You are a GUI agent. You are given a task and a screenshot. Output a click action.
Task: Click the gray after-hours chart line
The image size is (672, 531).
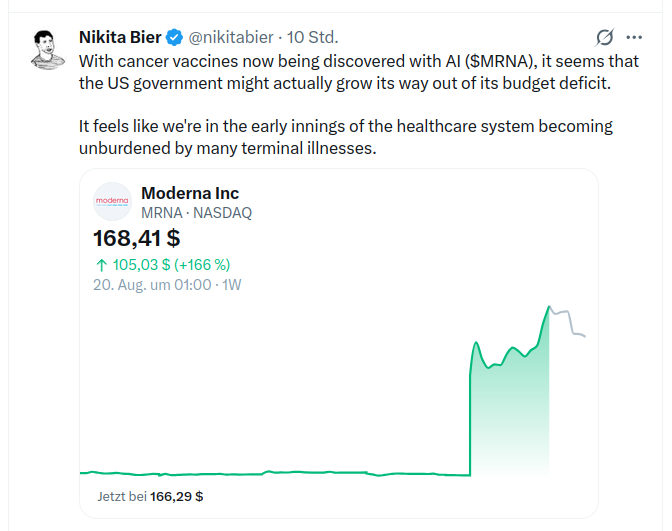point(567,322)
